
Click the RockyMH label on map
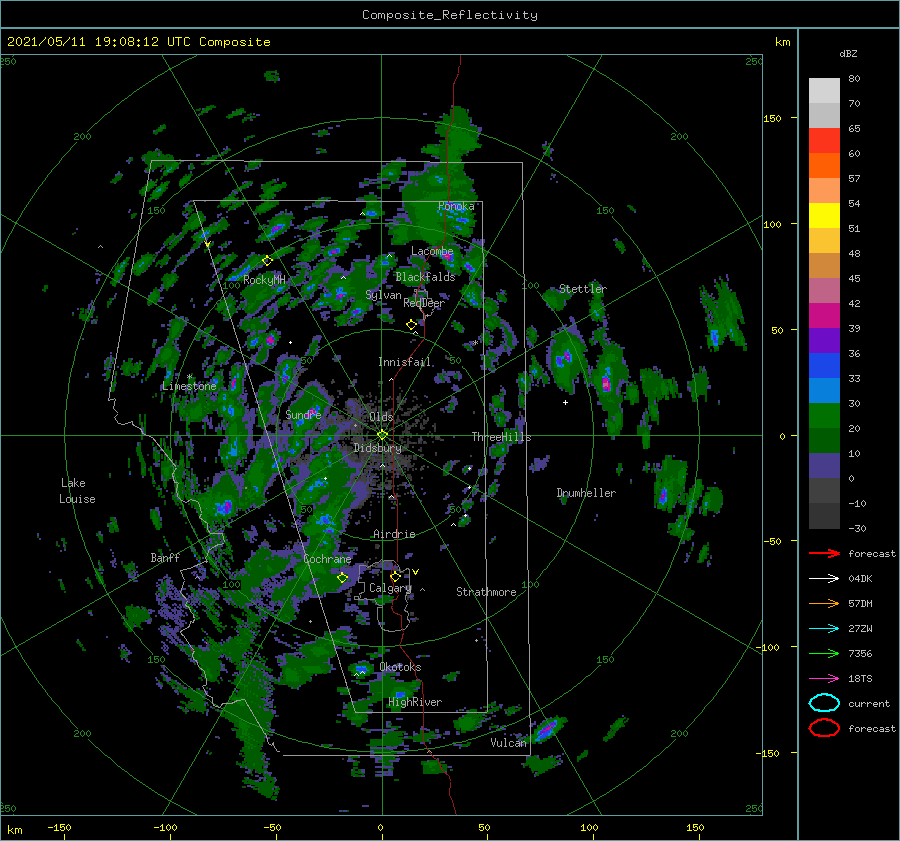click(264, 280)
